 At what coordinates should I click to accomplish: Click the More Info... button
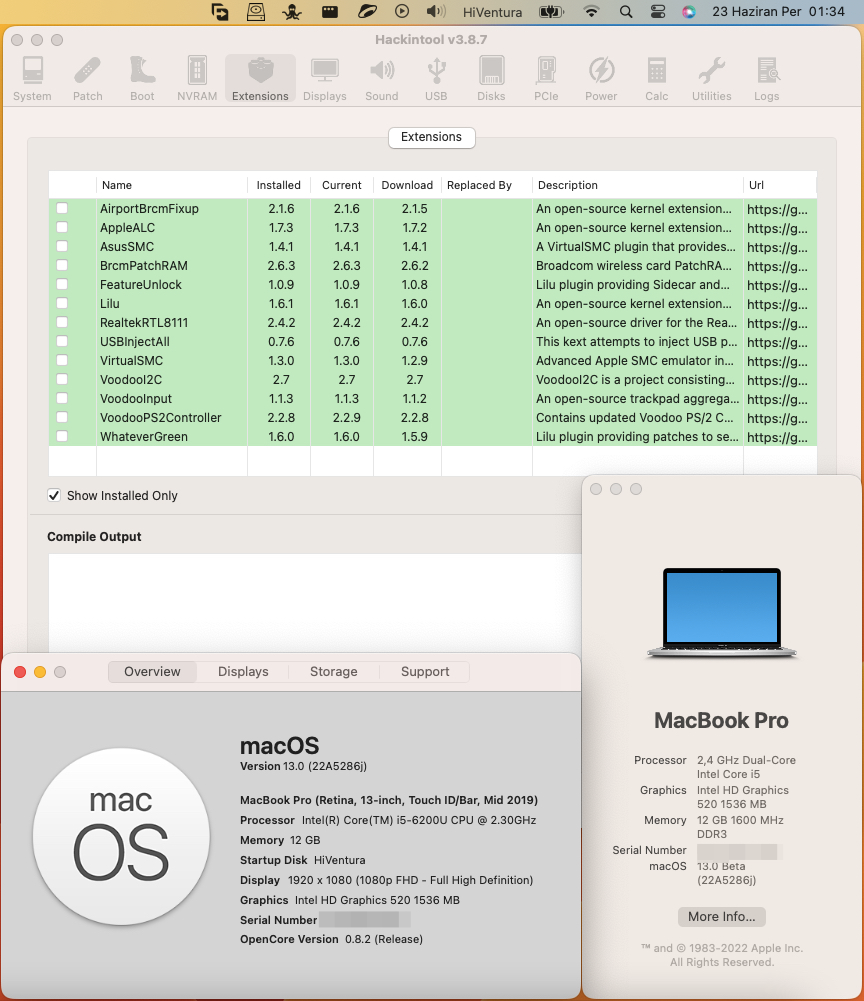click(x=722, y=917)
